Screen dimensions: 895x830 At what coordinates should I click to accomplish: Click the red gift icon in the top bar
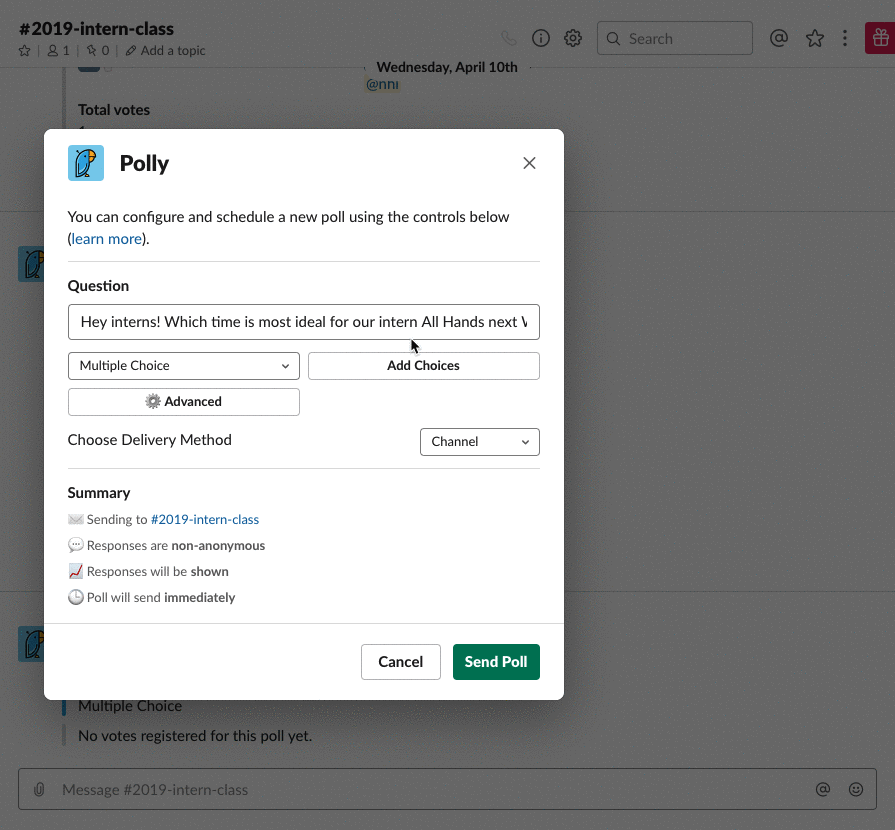[x=879, y=38]
